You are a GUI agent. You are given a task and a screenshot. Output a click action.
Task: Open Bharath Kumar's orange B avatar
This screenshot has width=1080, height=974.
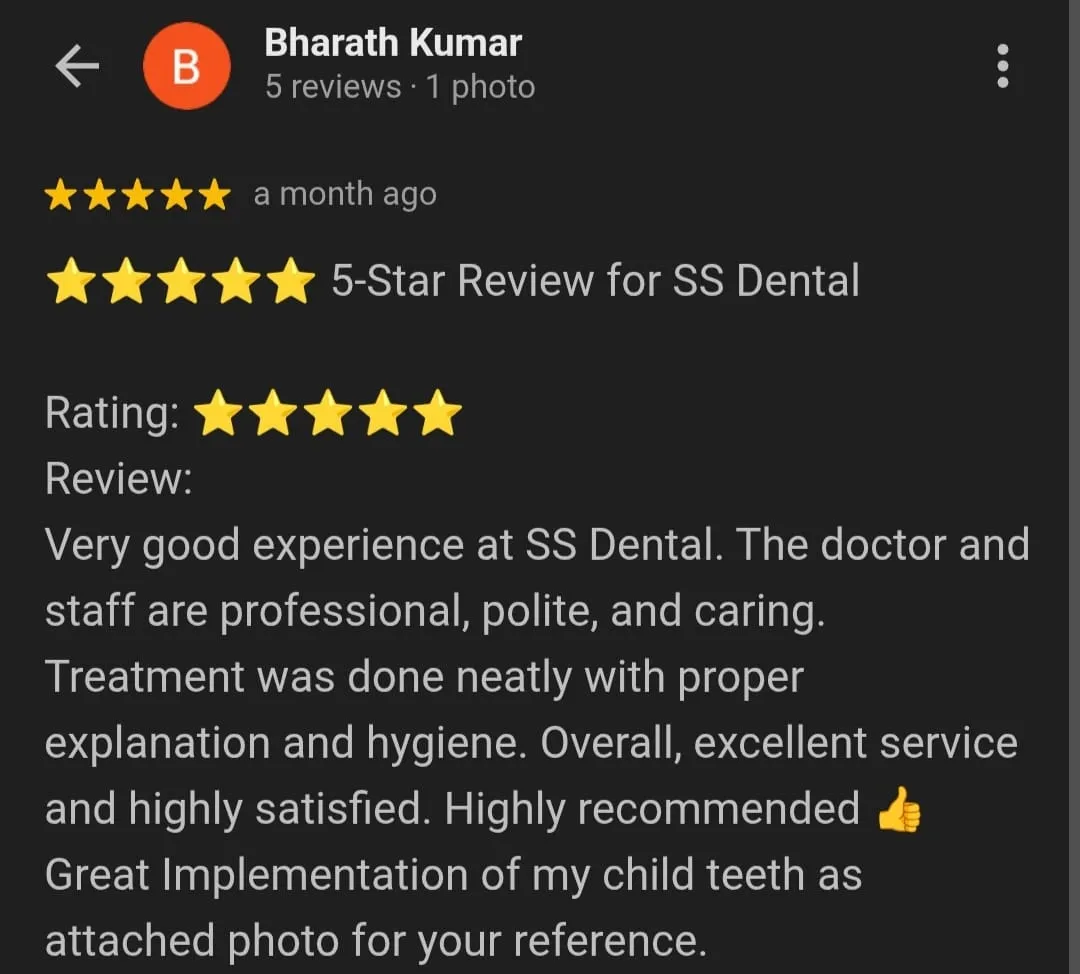[x=187, y=66]
